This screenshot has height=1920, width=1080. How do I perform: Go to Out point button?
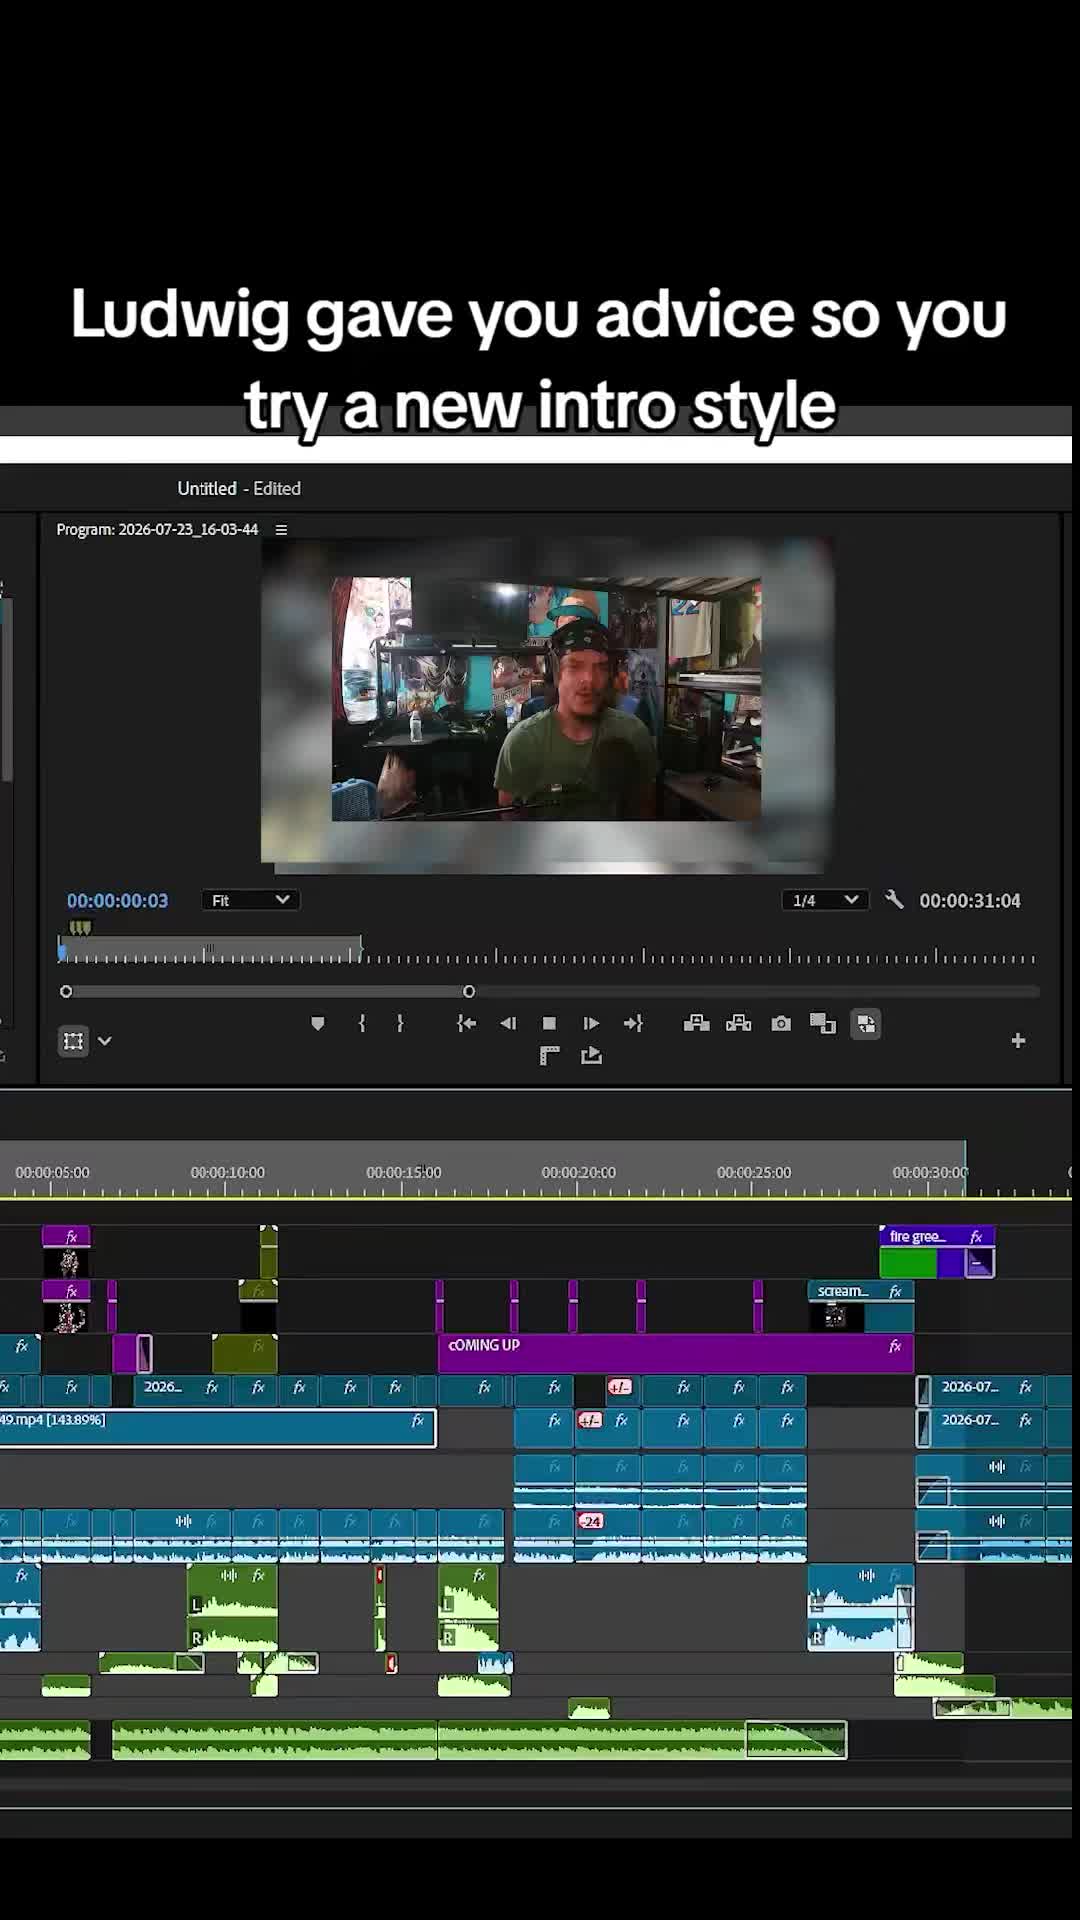[x=633, y=1023]
